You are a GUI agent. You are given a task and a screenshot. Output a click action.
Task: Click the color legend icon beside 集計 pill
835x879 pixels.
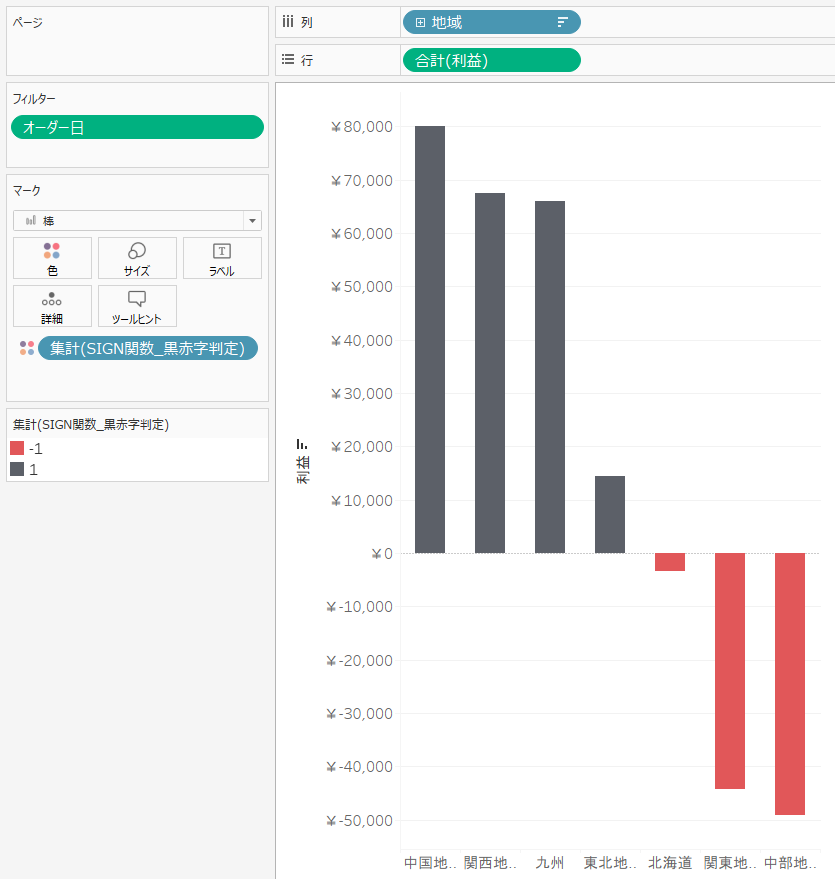pos(27,348)
